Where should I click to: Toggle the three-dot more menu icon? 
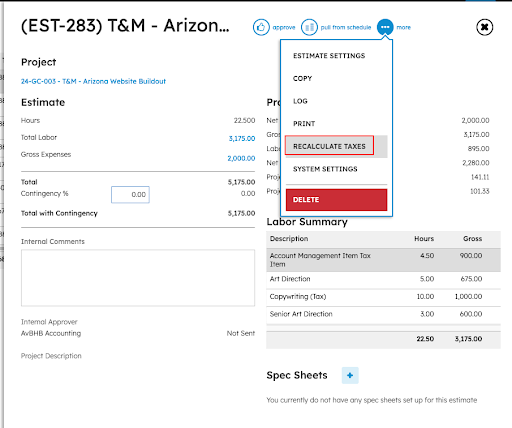pyautogui.click(x=385, y=27)
